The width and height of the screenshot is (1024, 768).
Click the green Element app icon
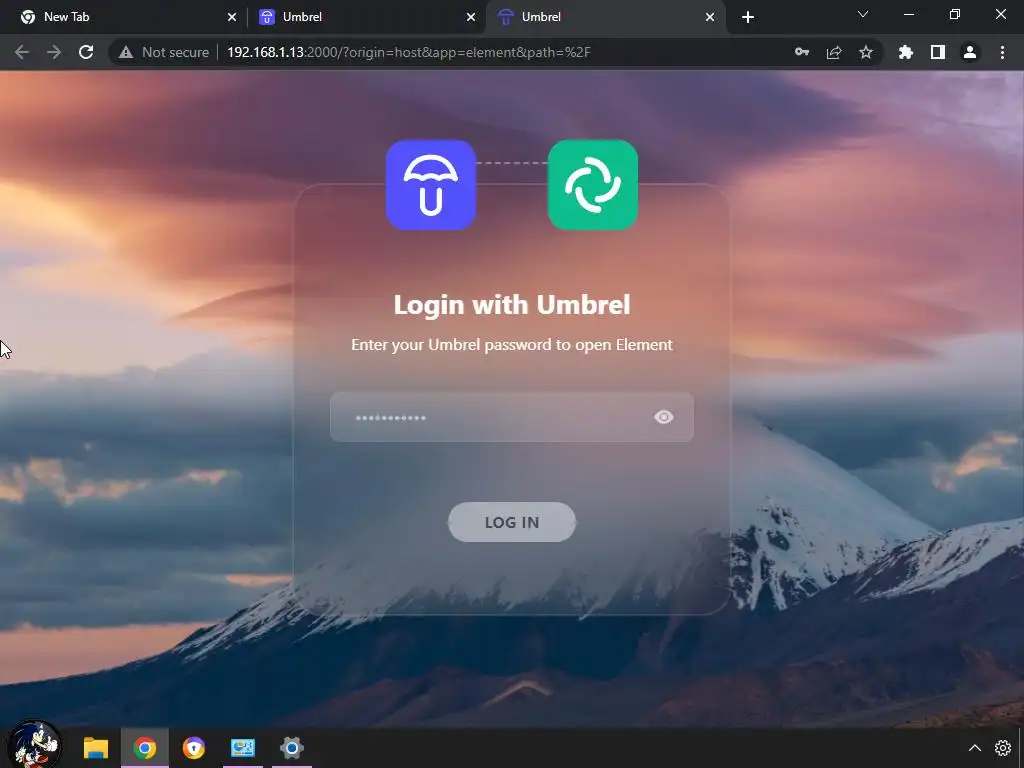tap(592, 185)
